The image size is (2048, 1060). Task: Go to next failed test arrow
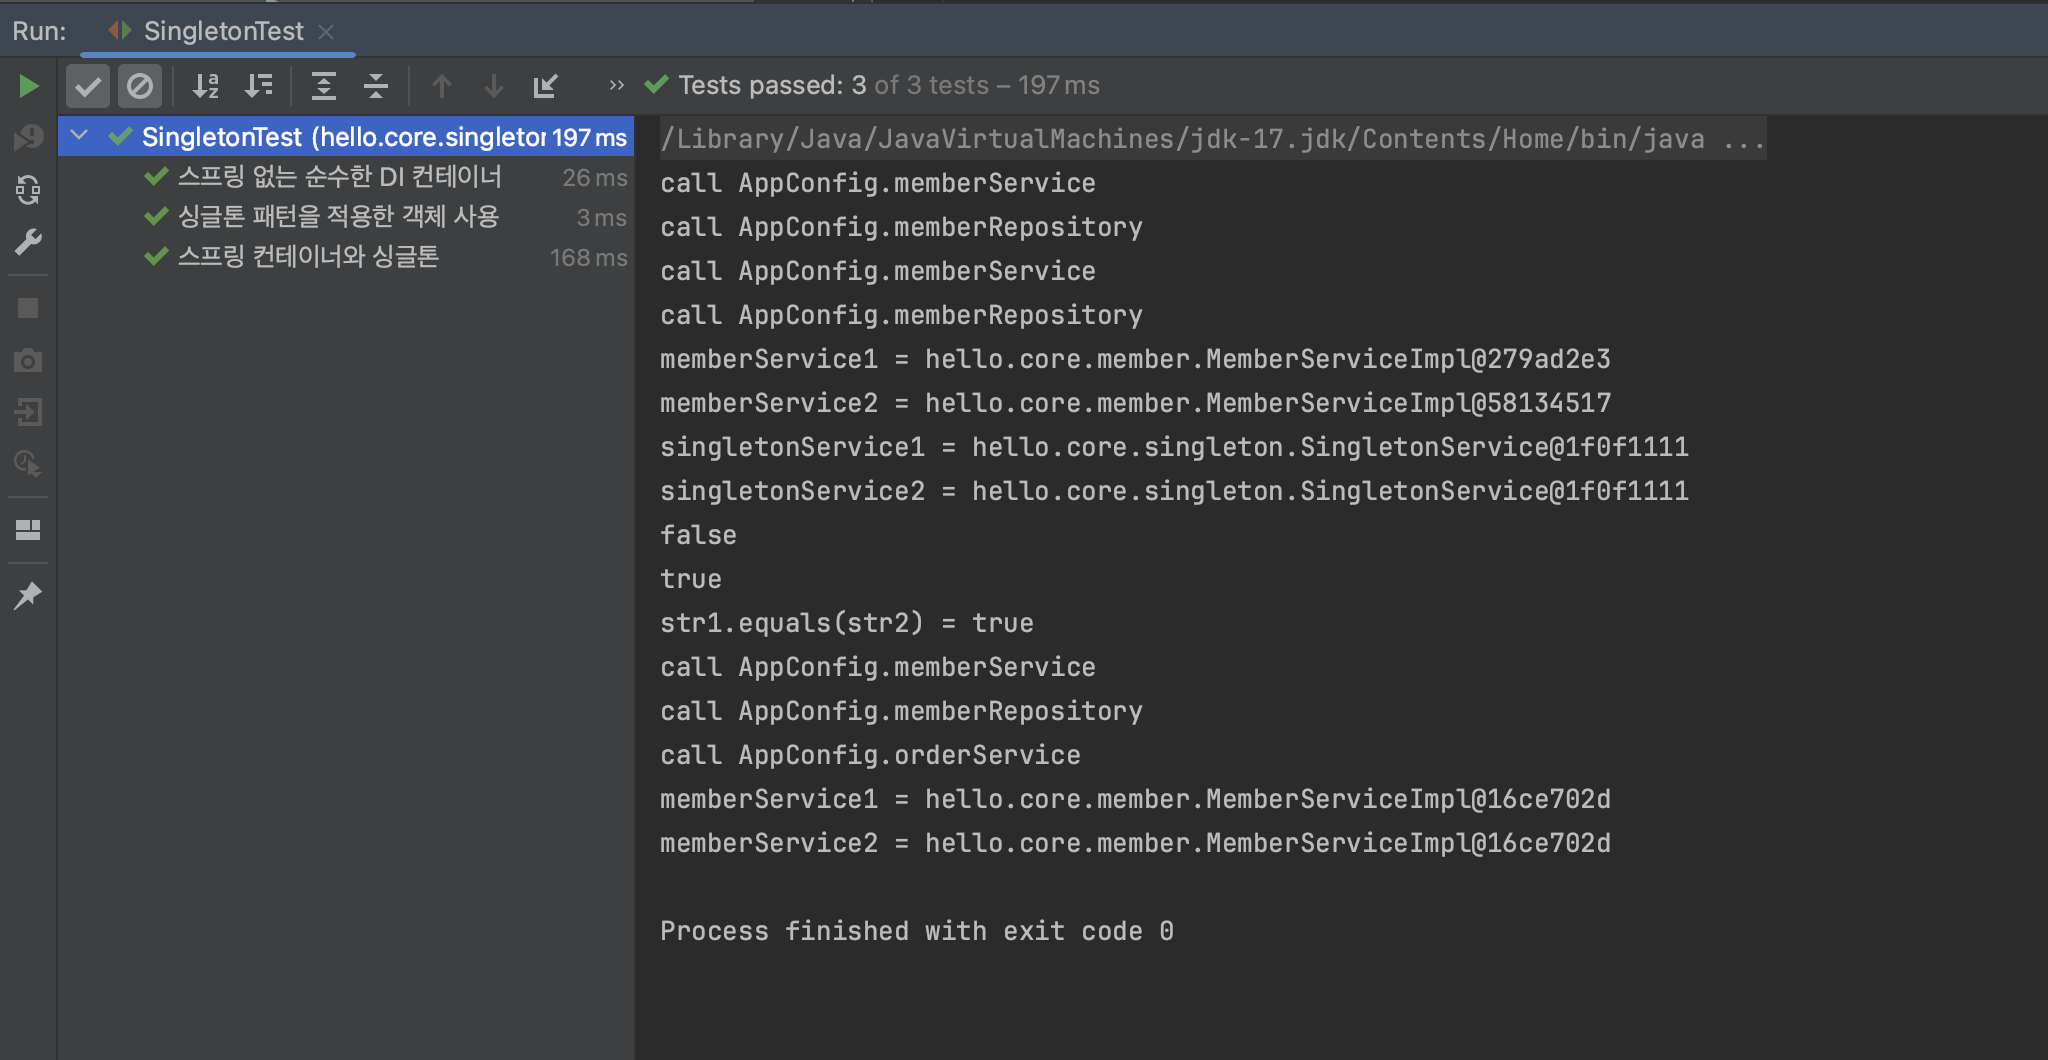(493, 86)
